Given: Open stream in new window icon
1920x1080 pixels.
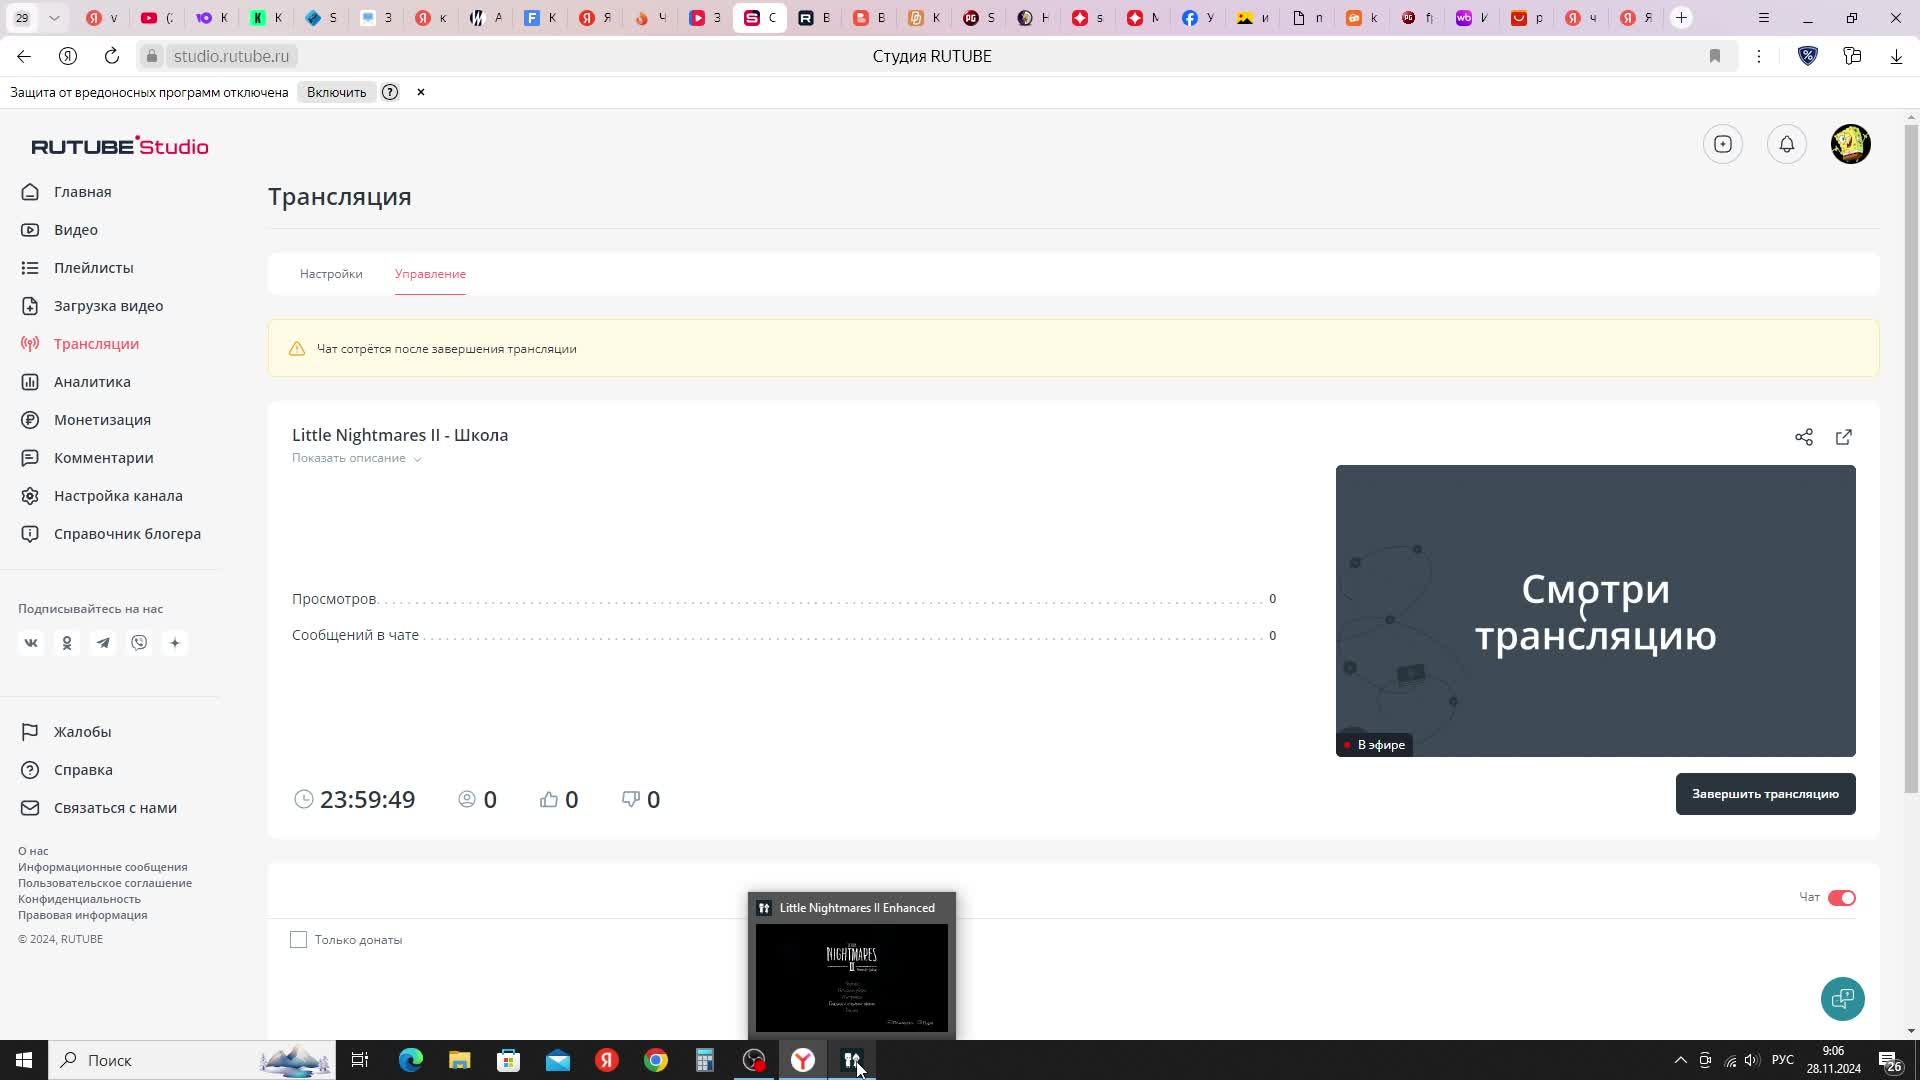Looking at the screenshot, I should click(x=1844, y=437).
